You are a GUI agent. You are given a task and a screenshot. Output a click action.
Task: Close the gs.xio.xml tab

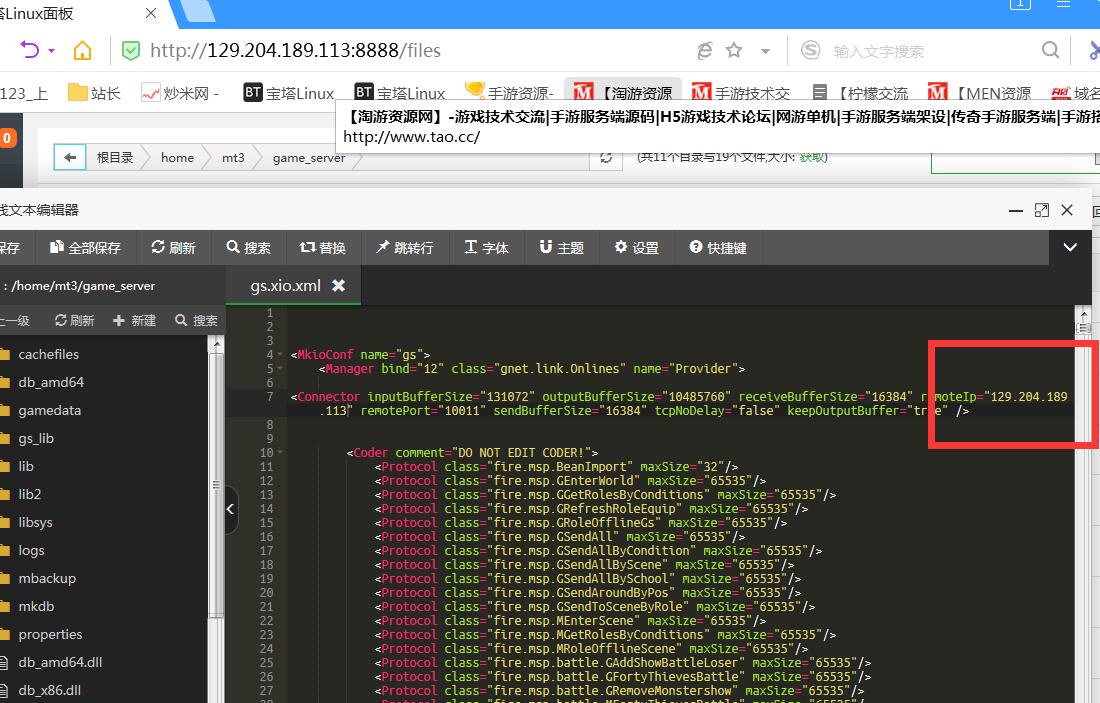pyautogui.click(x=338, y=285)
